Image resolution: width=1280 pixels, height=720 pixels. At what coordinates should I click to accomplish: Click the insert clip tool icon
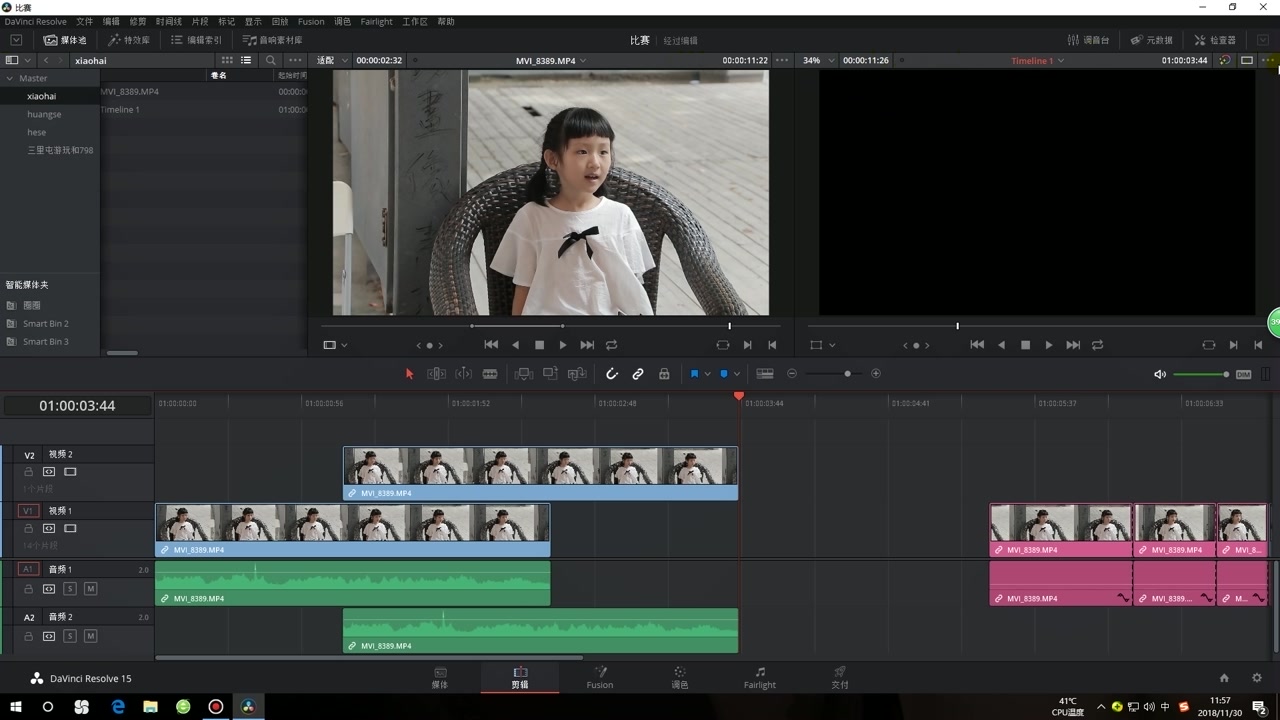(x=523, y=374)
